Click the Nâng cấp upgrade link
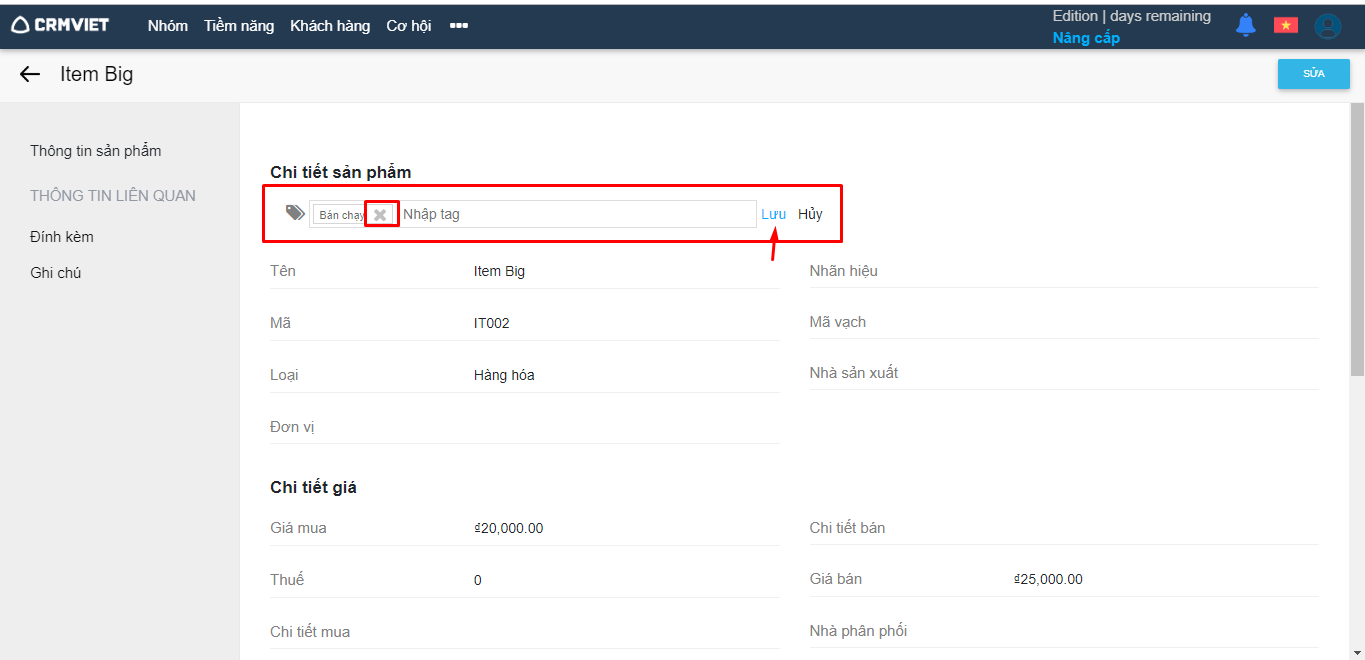Image resolution: width=1365 pixels, height=660 pixels. (x=1086, y=38)
